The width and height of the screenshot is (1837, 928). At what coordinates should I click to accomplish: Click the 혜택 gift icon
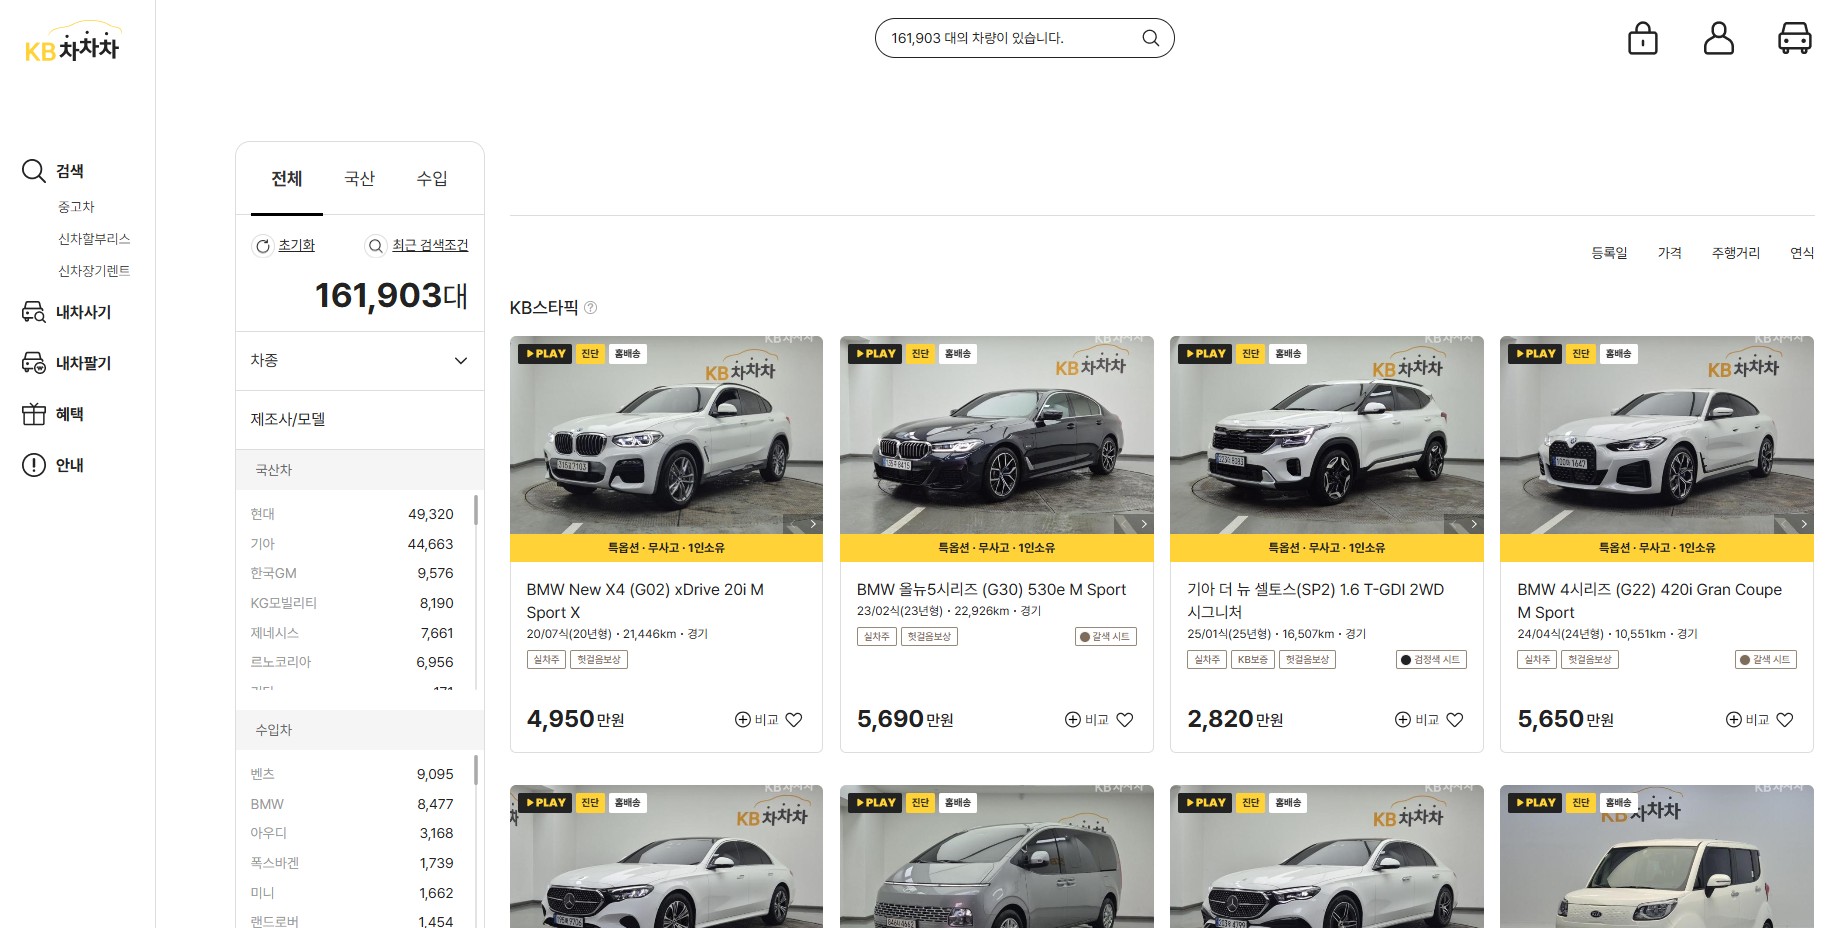pos(34,414)
